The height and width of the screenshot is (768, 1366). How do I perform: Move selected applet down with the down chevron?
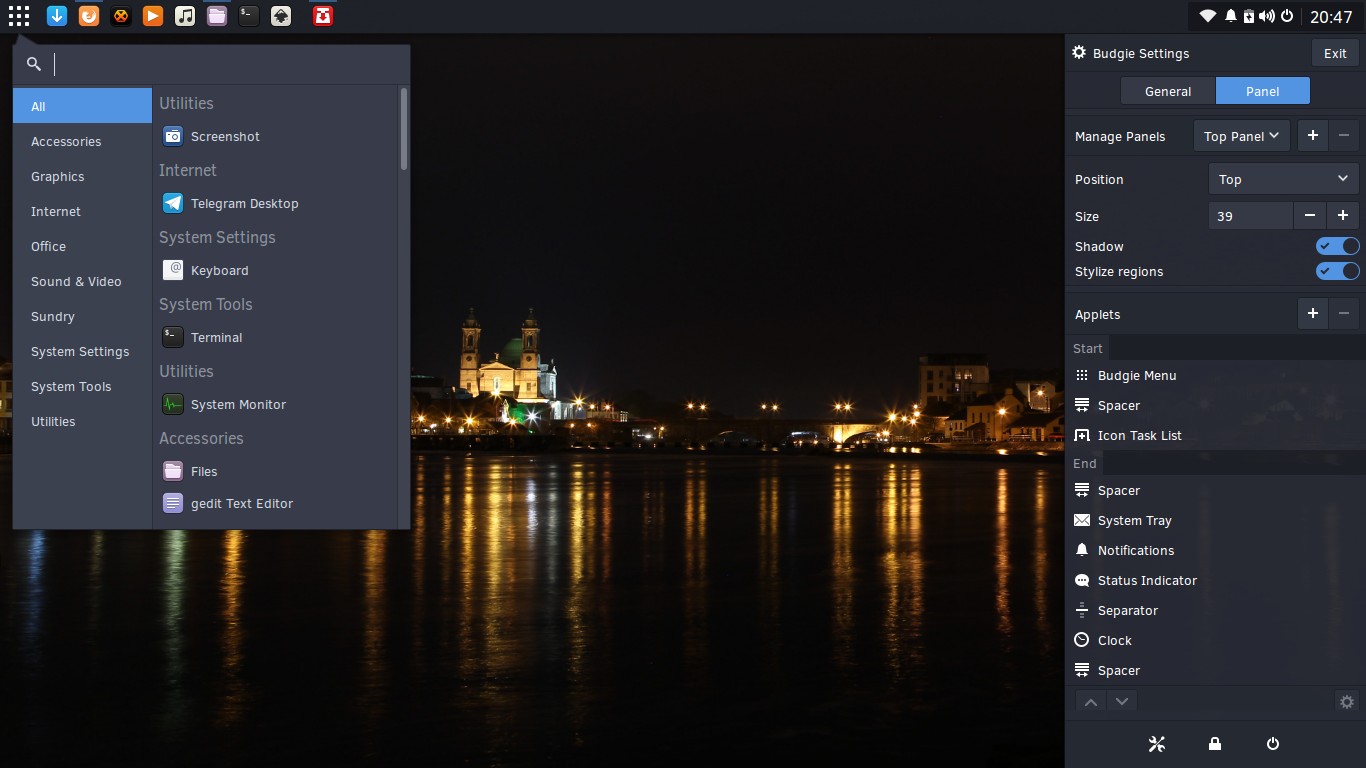point(1122,701)
